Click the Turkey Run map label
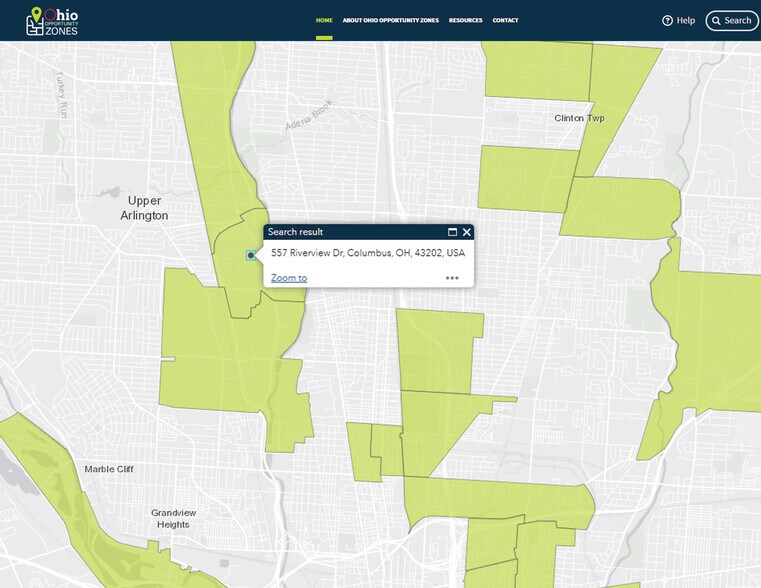761x588 pixels. 62,93
